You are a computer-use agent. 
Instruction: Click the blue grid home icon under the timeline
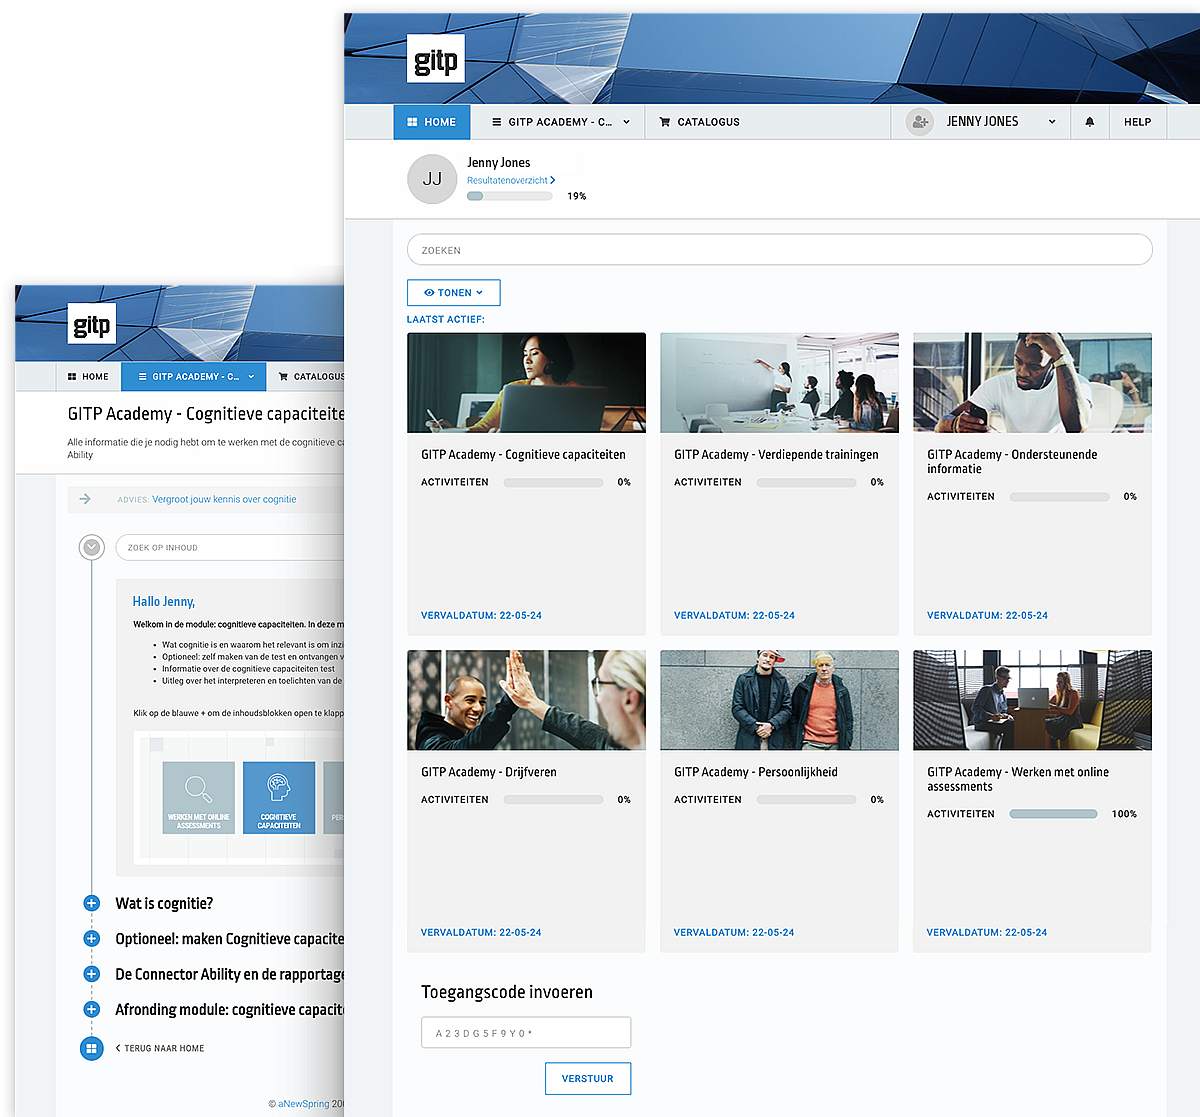(91, 1048)
